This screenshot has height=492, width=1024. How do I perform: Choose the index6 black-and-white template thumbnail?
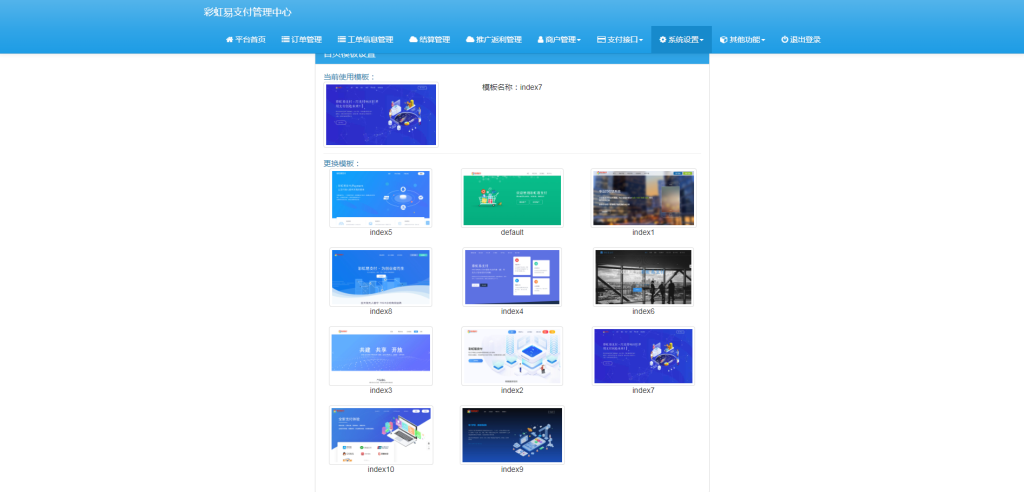tap(643, 277)
